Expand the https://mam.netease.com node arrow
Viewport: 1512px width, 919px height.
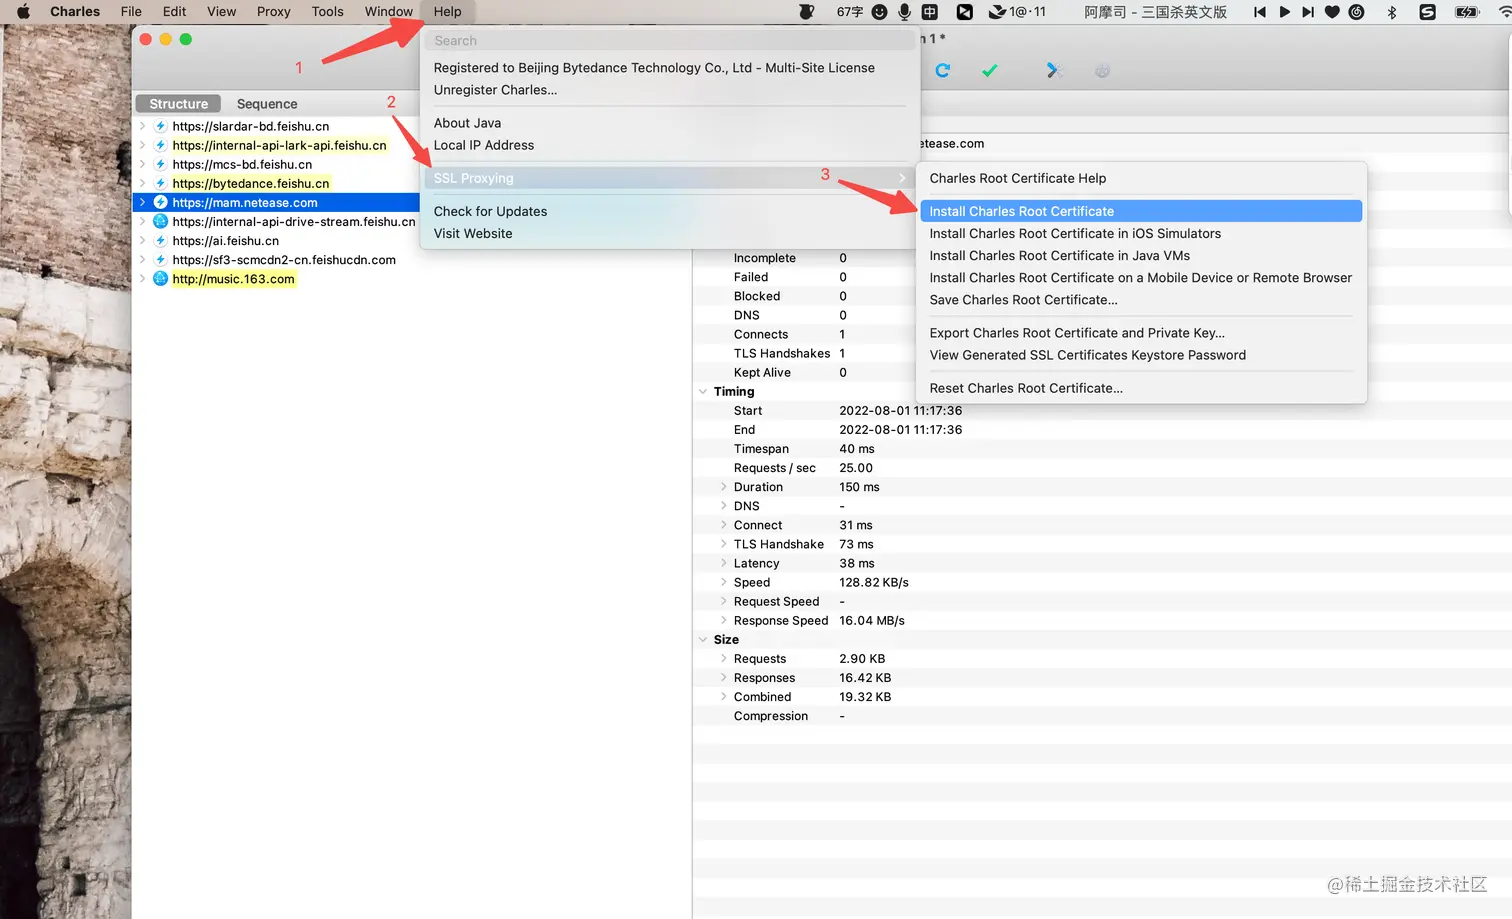point(142,202)
